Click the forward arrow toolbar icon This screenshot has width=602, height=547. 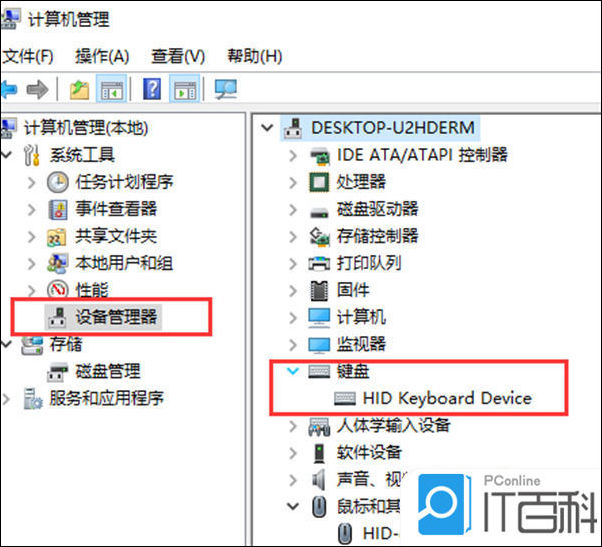pyautogui.click(x=37, y=89)
